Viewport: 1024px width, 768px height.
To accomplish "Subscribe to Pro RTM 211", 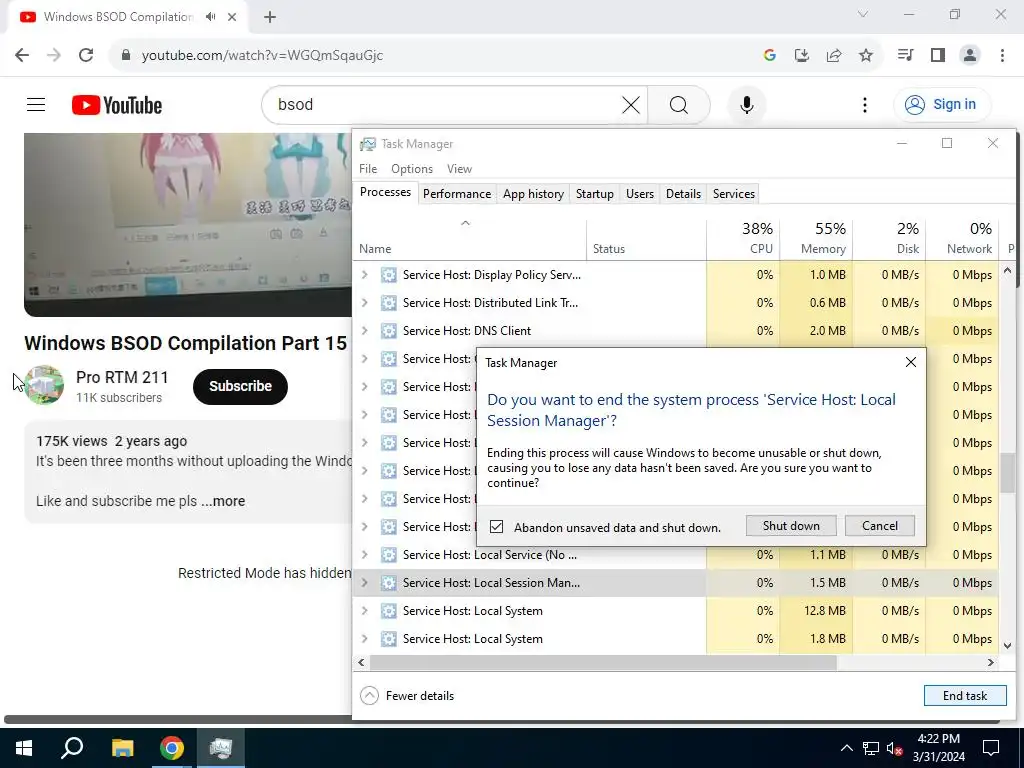I will (240, 387).
